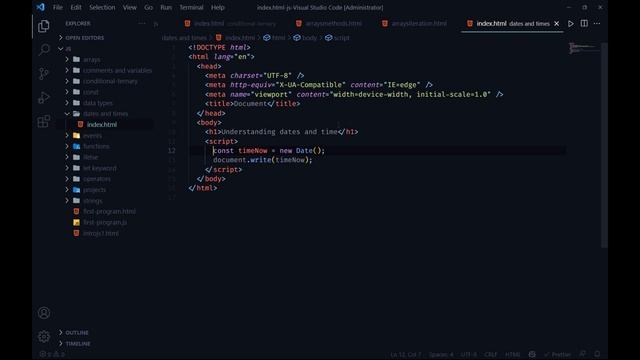Screen dimensions: 640x360
Task: Open the Run and Debug view
Action: (x=44, y=98)
